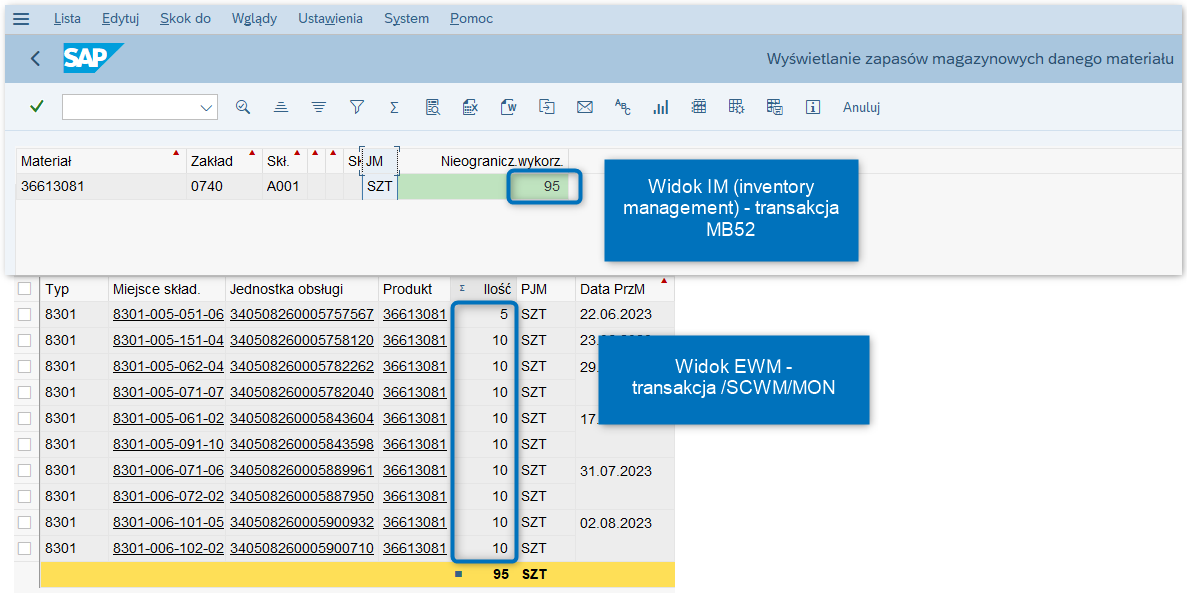Open the hamburger menu at top left
This screenshot has height=593, width=1187.
[x=21, y=19]
